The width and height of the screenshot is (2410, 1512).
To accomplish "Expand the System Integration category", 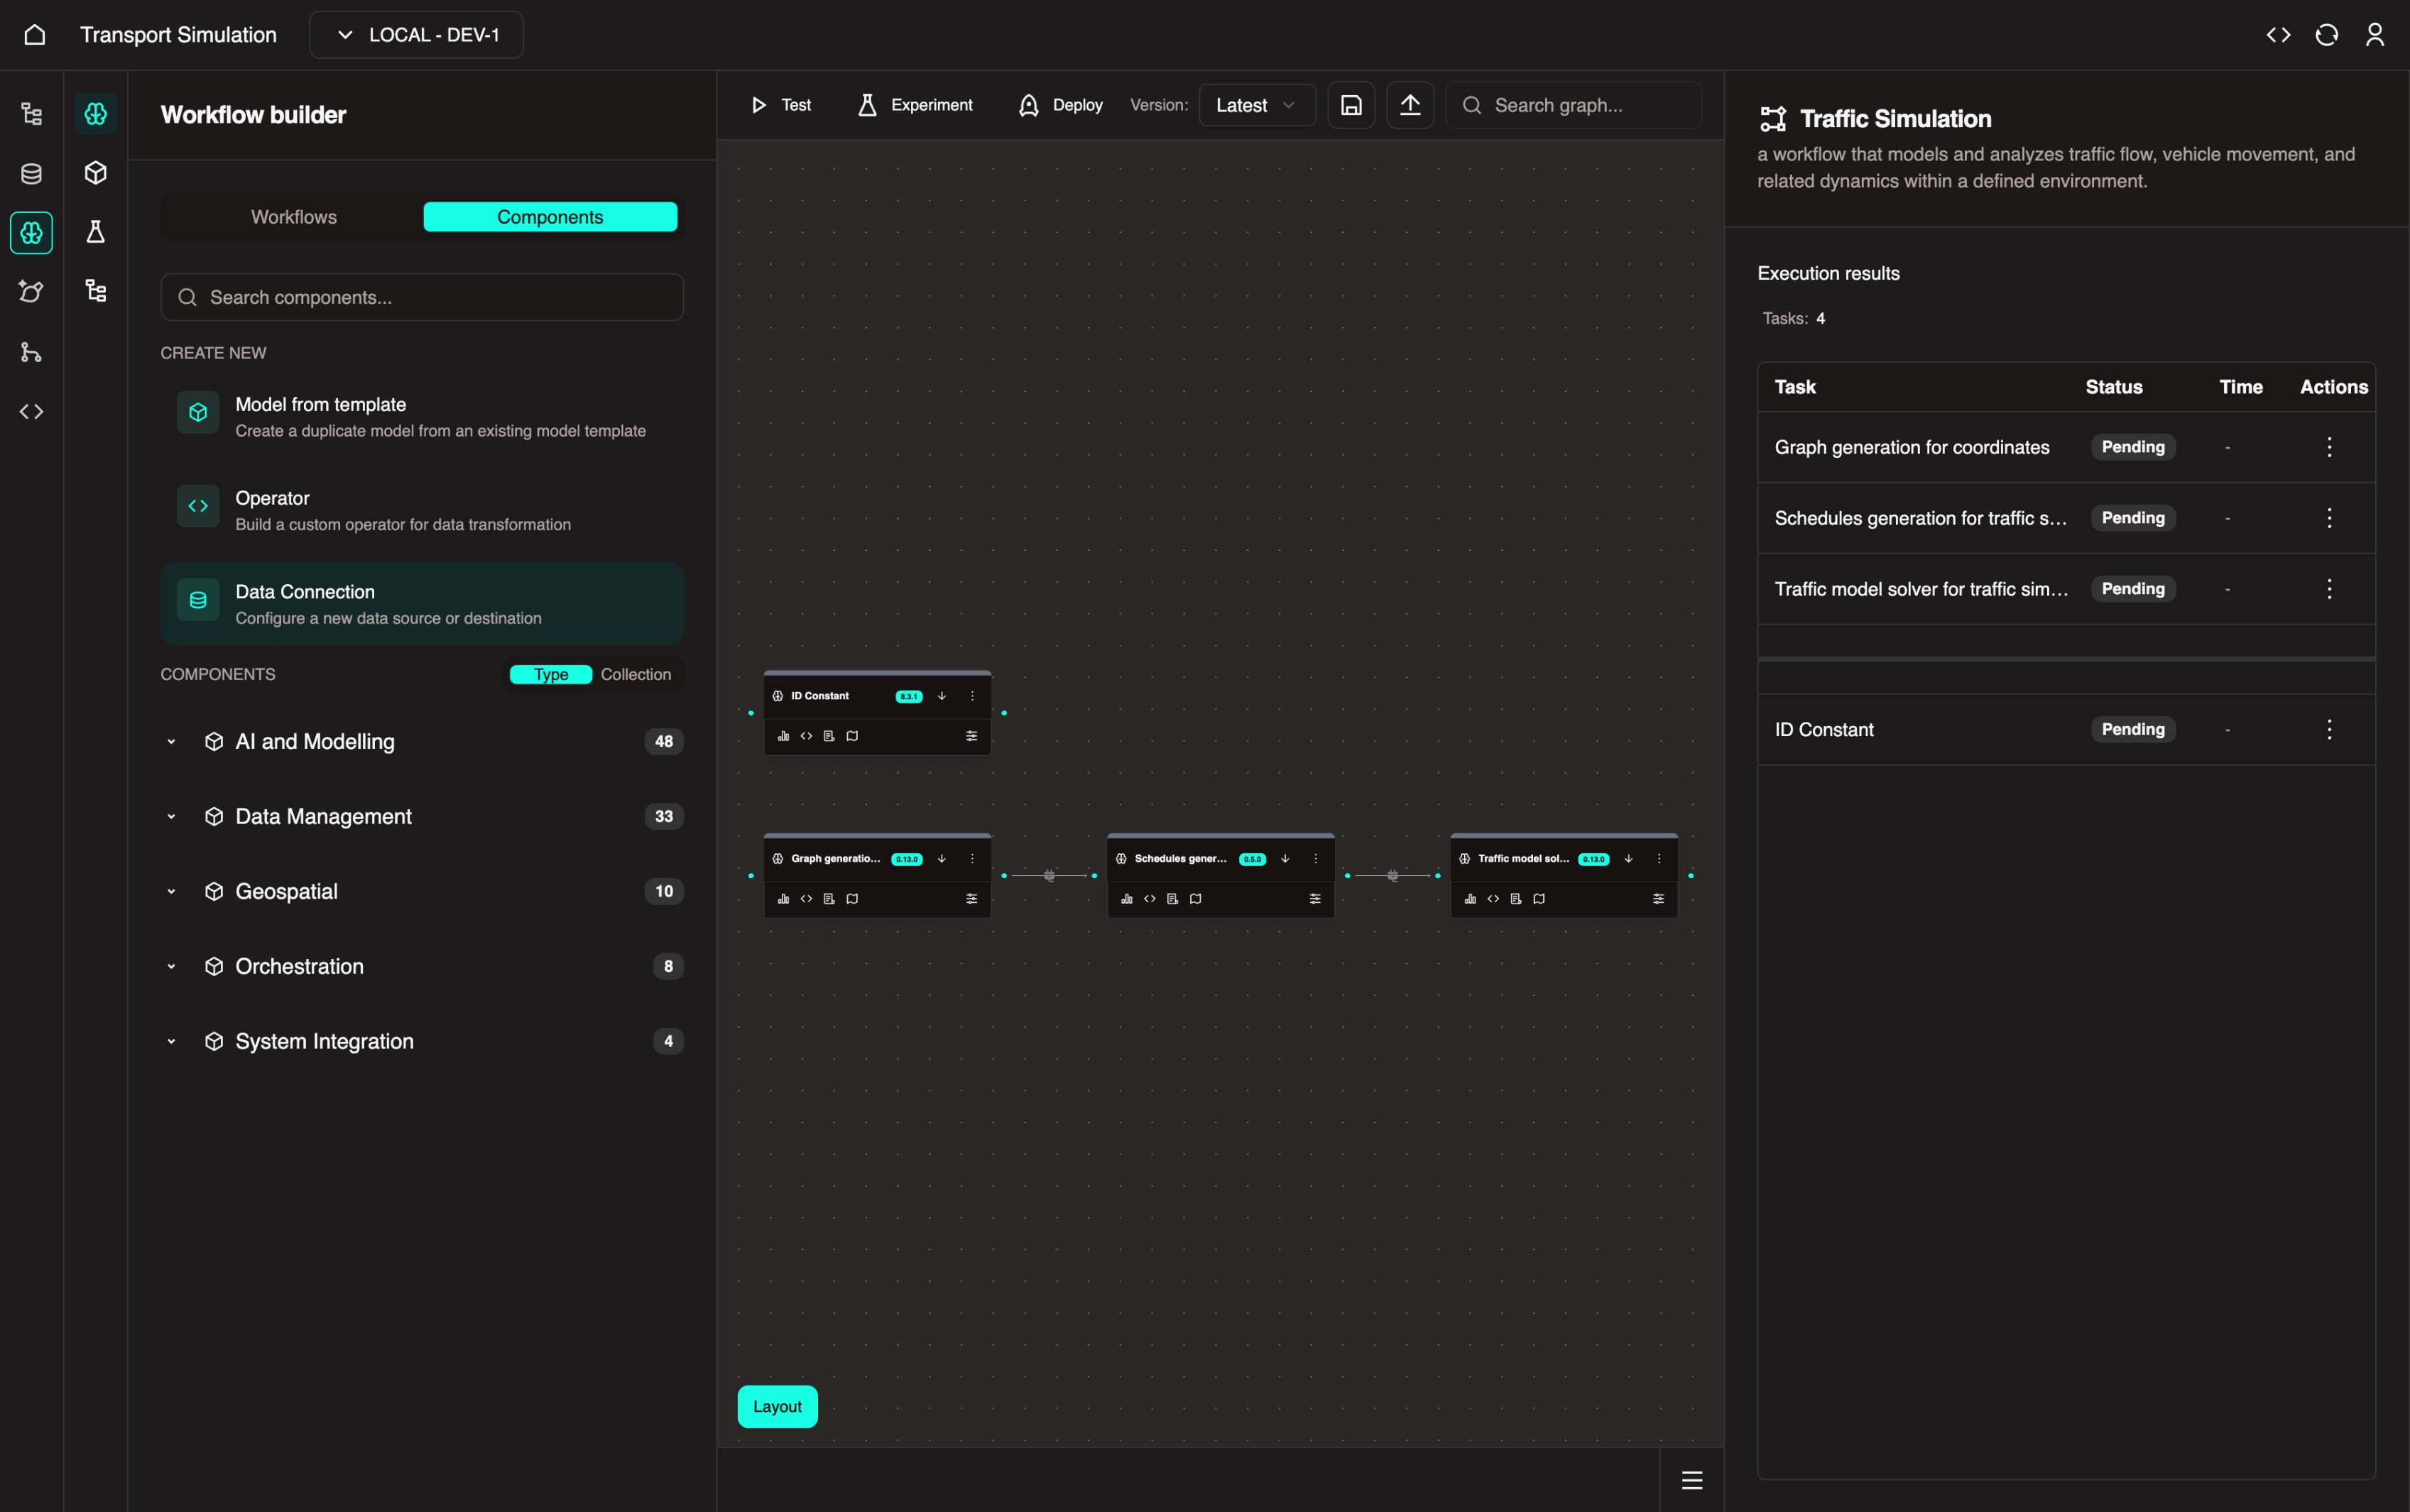I will pyautogui.click(x=421, y=1041).
